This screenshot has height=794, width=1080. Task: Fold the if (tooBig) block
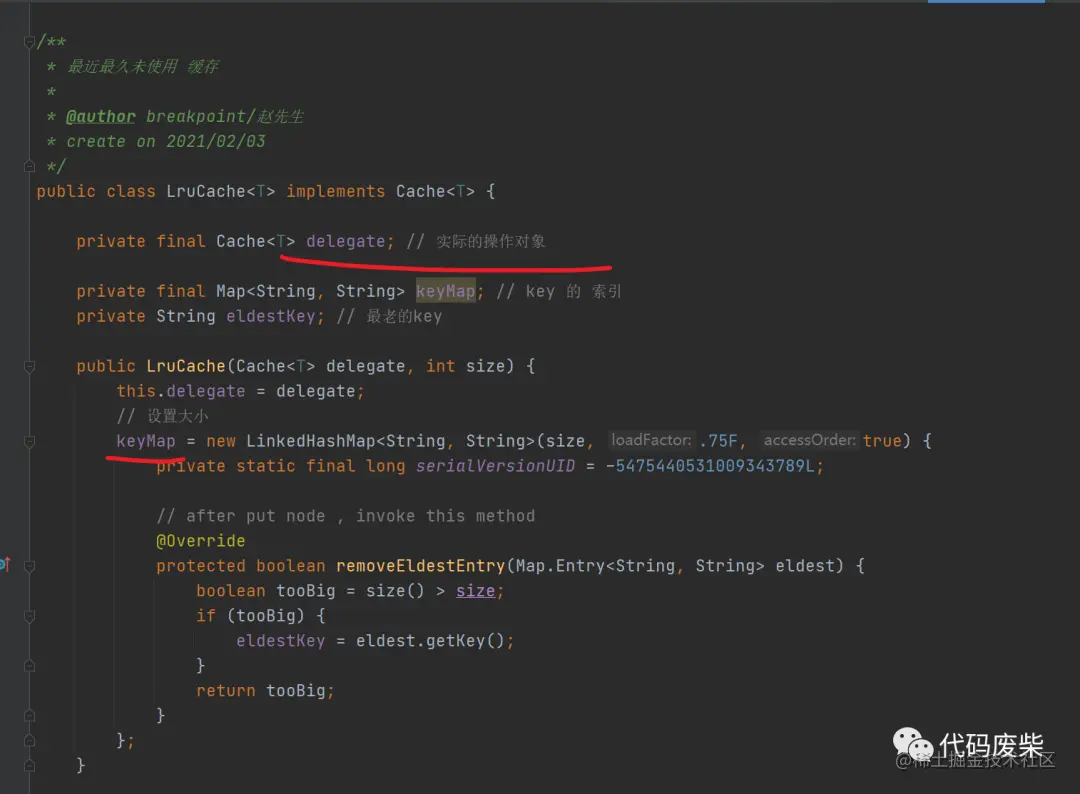click(x=29, y=616)
